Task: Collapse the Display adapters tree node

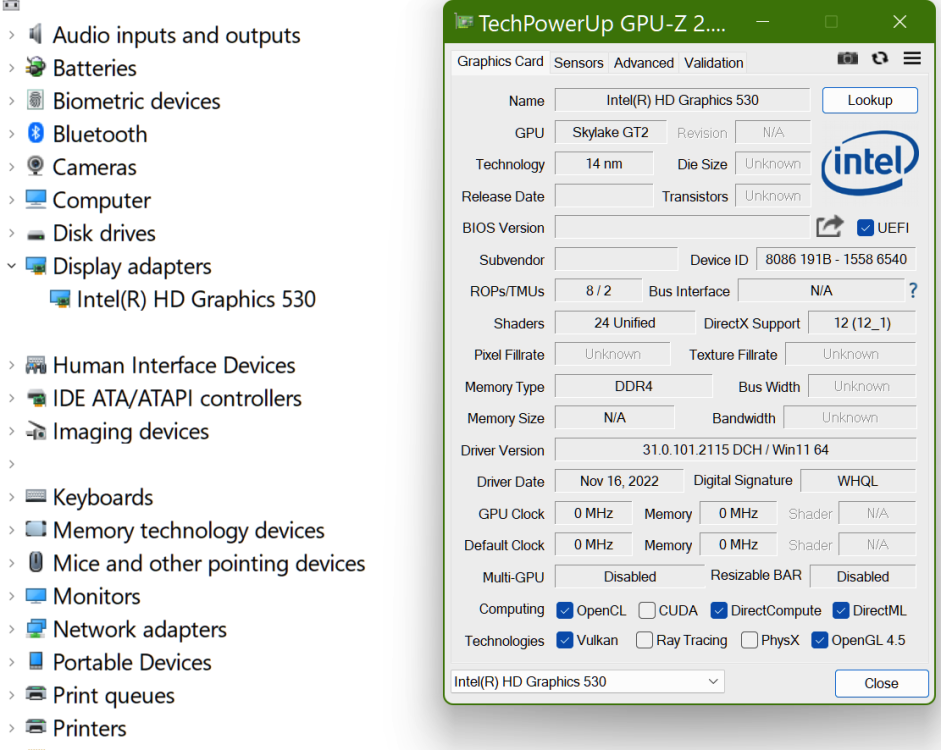Action: coord(11,265)
